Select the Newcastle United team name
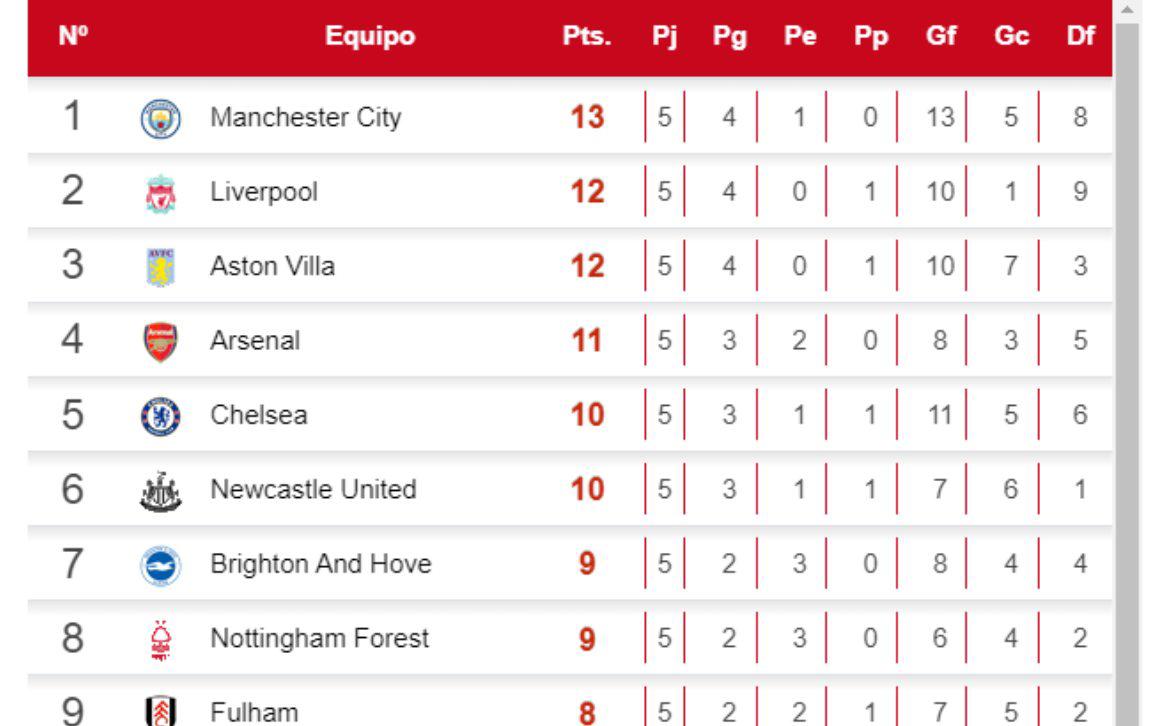Screen dimensions: 1166x726 [312, 490]
